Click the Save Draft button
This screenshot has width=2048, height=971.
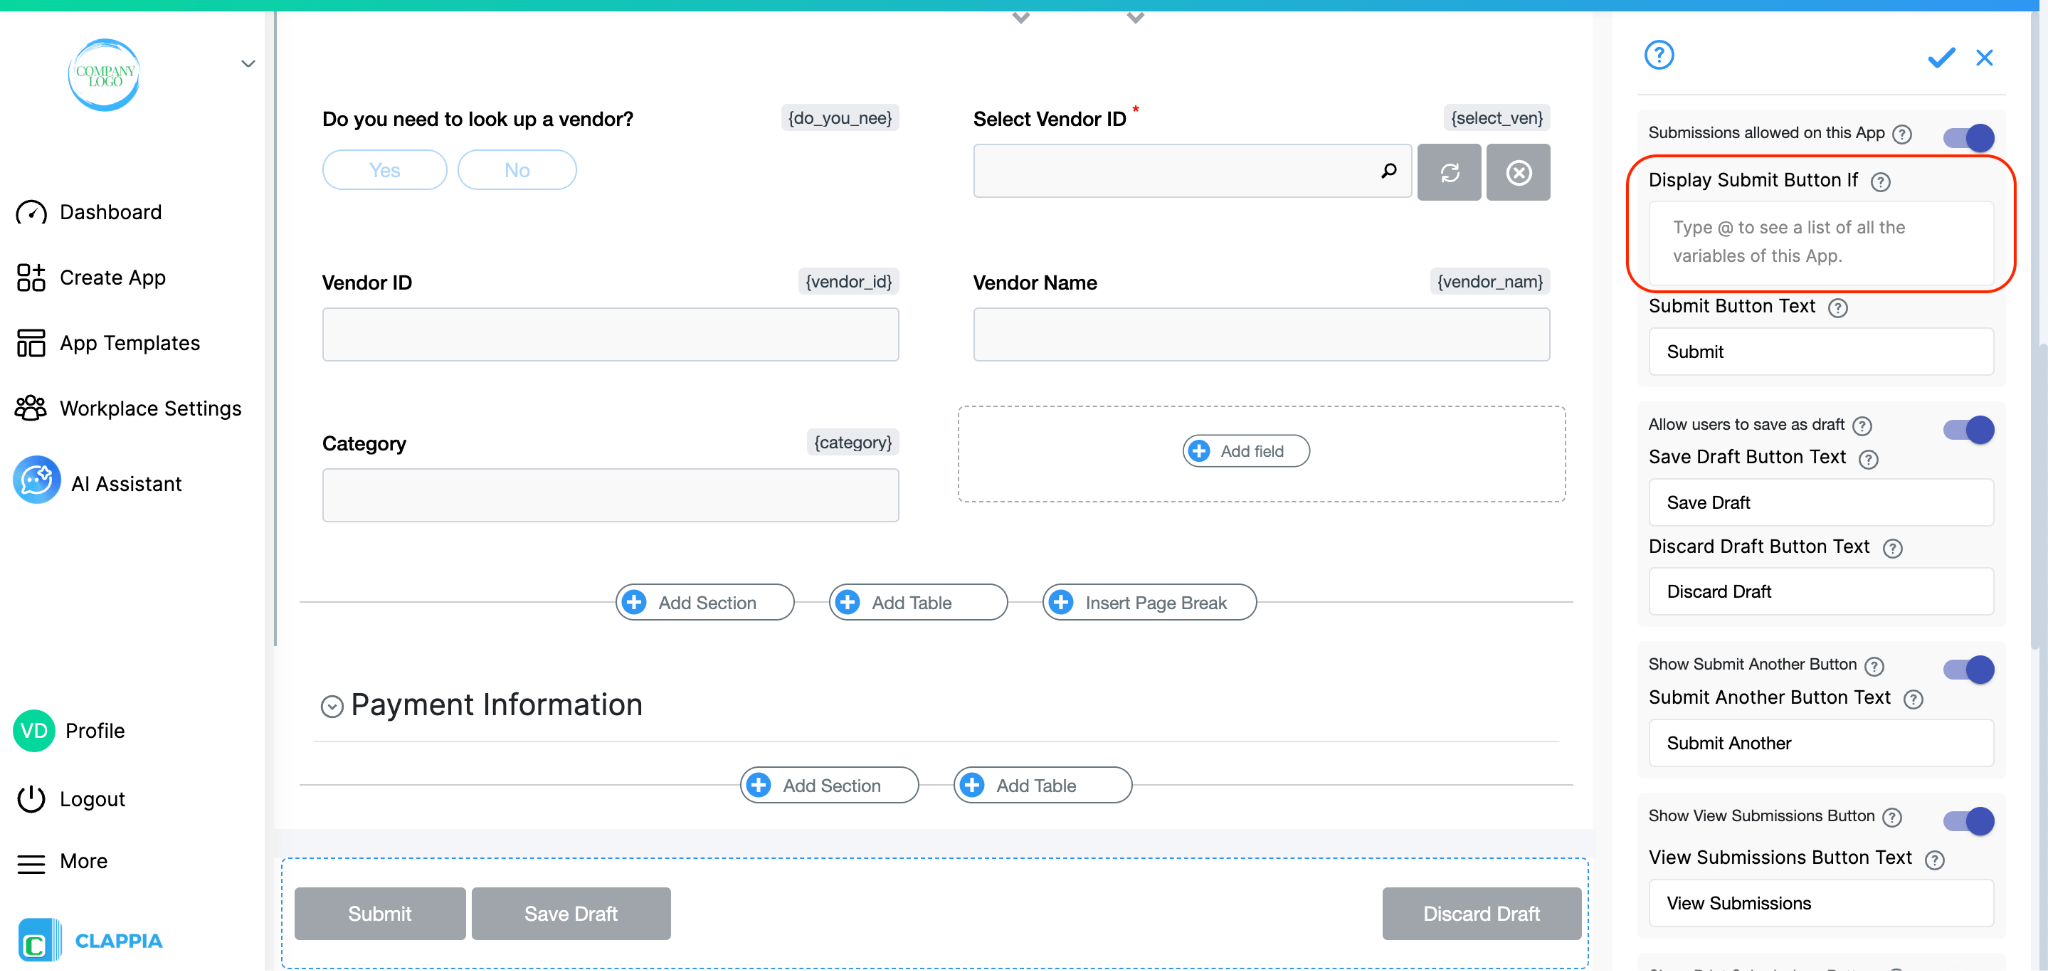tap(571, 913)
